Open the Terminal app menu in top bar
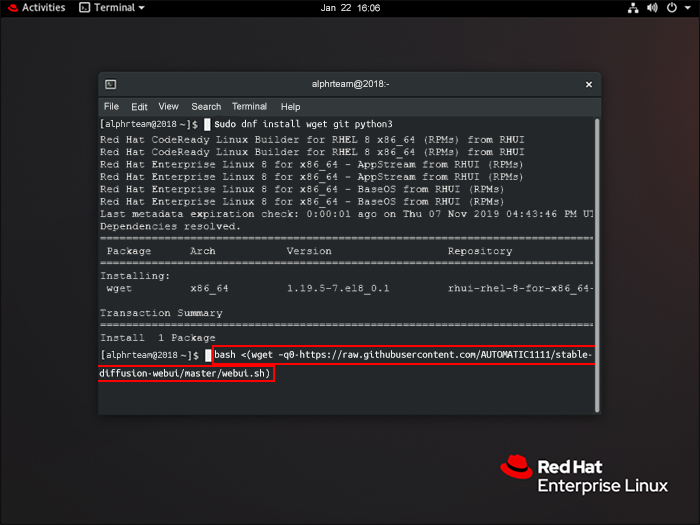 (112, 8)
